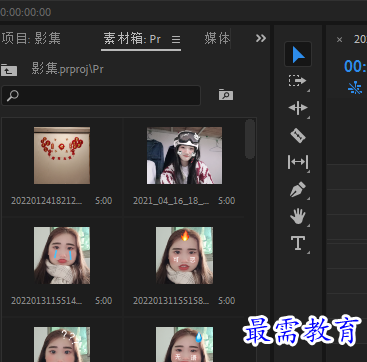Select the water drop sticker thumbnail
The image size is (367, 362).
coord(184,344)
